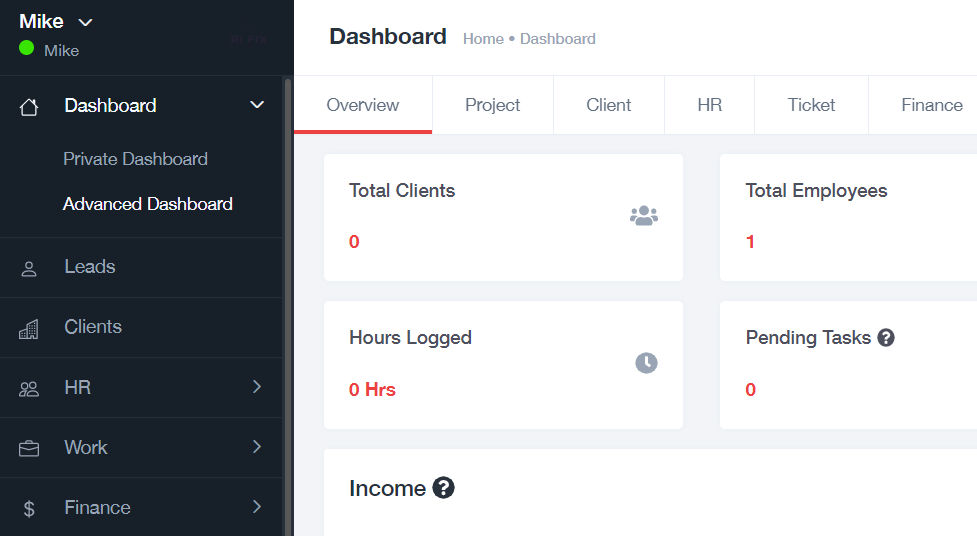Viewport: 977px width, 536px height.
Task: Collapse the Dashboard sidebar menu chevron
Action: click(257, 105)
